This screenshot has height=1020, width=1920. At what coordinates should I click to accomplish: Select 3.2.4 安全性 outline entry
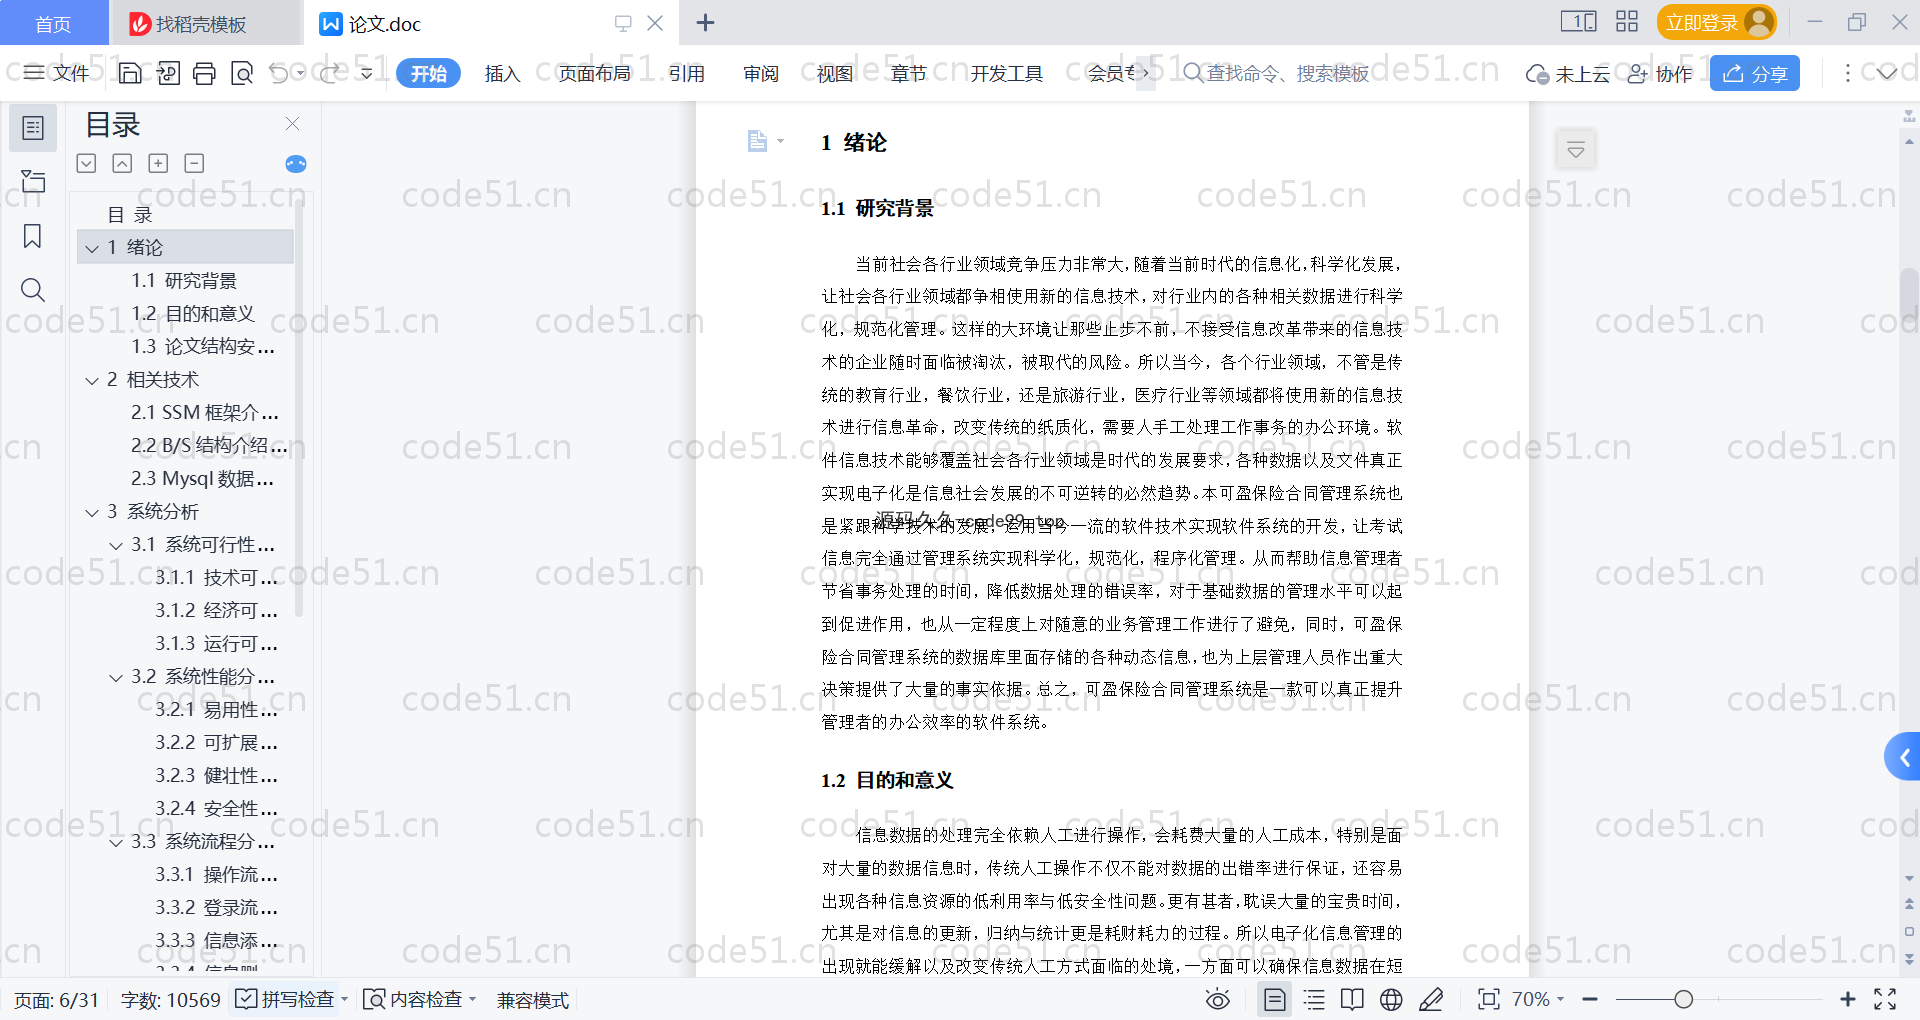point(216,809)
